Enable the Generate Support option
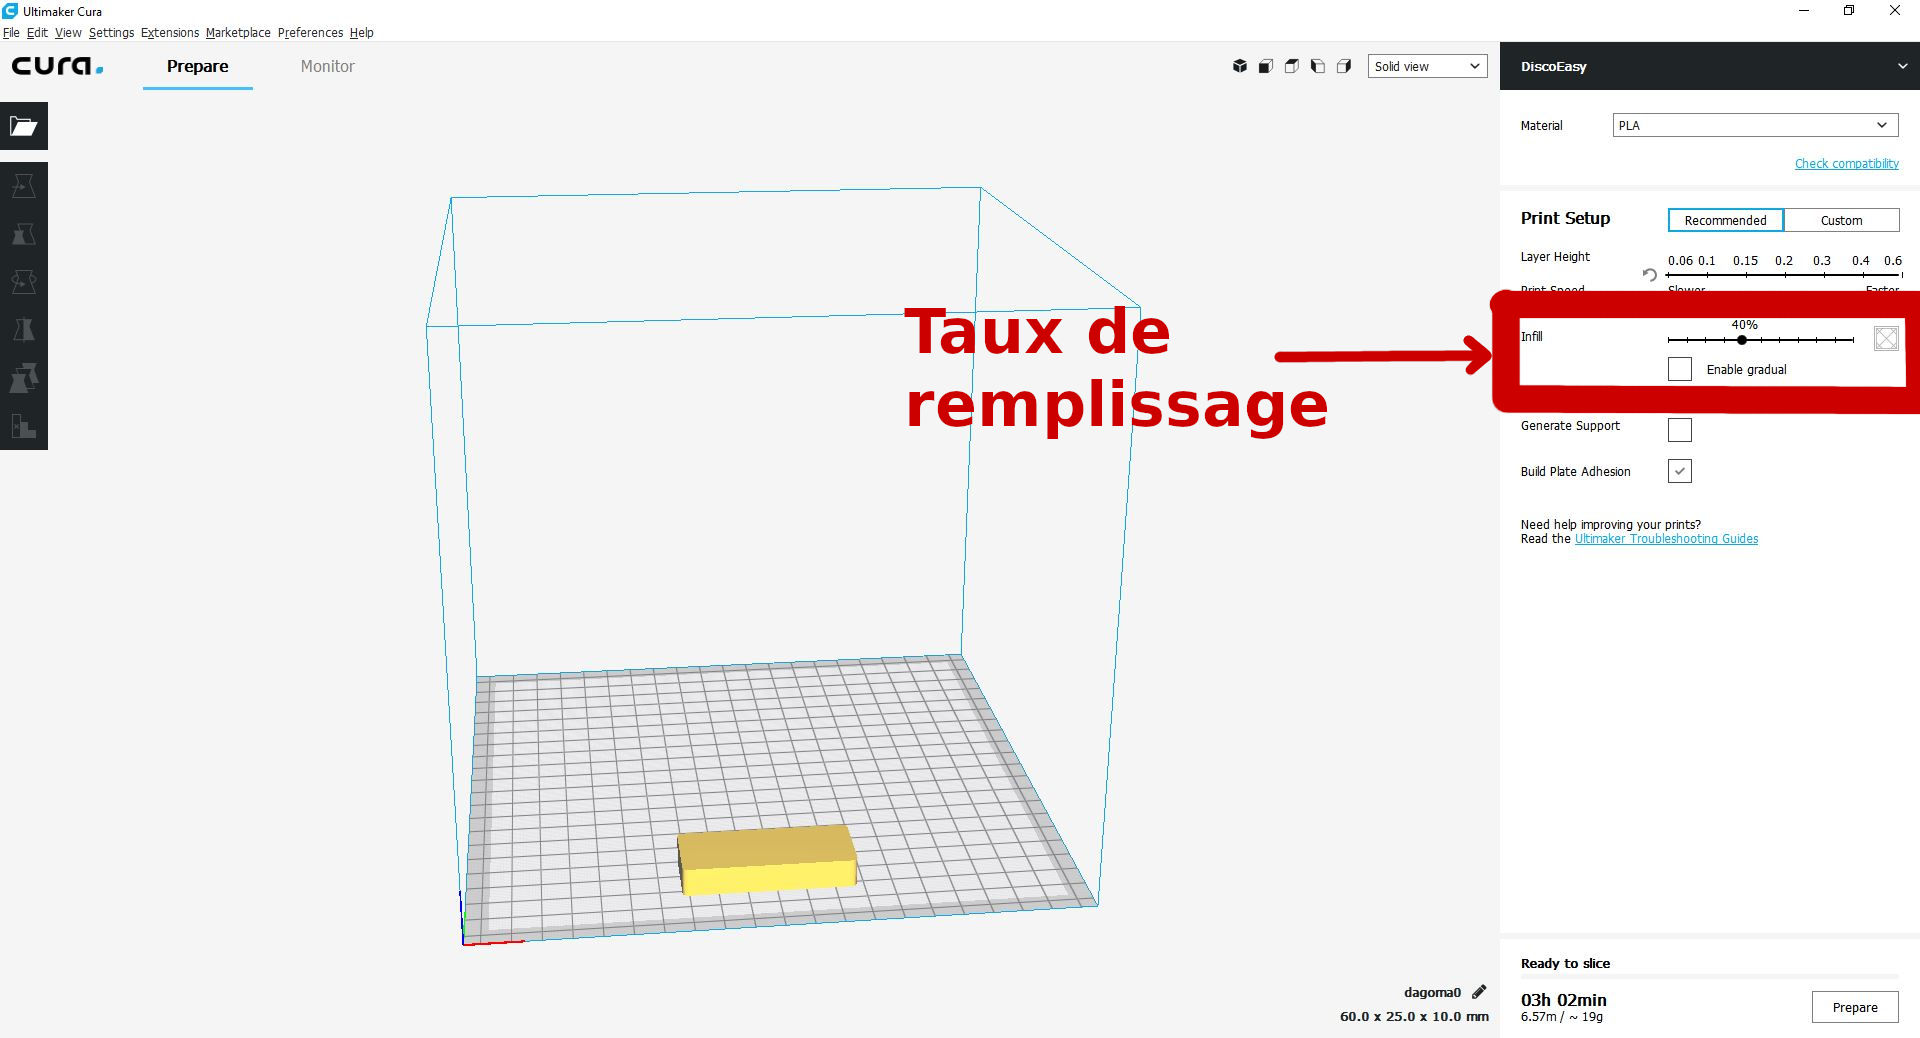Image resolution: width=1920 pixels, height=1038 pixels. pos(1679,429)
